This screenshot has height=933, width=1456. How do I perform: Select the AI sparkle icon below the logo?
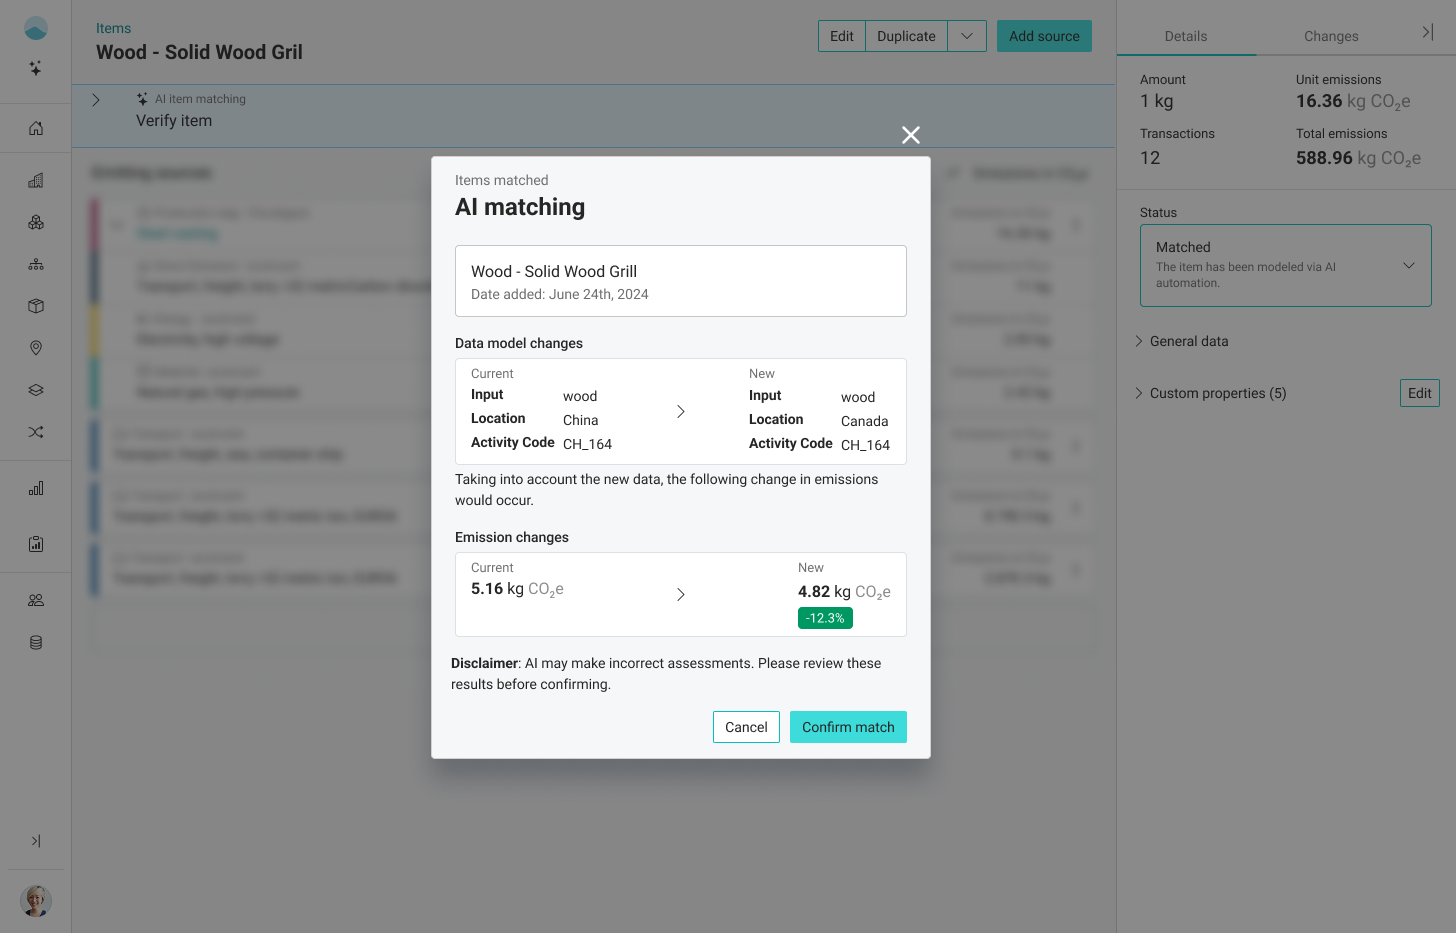(36, 67)
